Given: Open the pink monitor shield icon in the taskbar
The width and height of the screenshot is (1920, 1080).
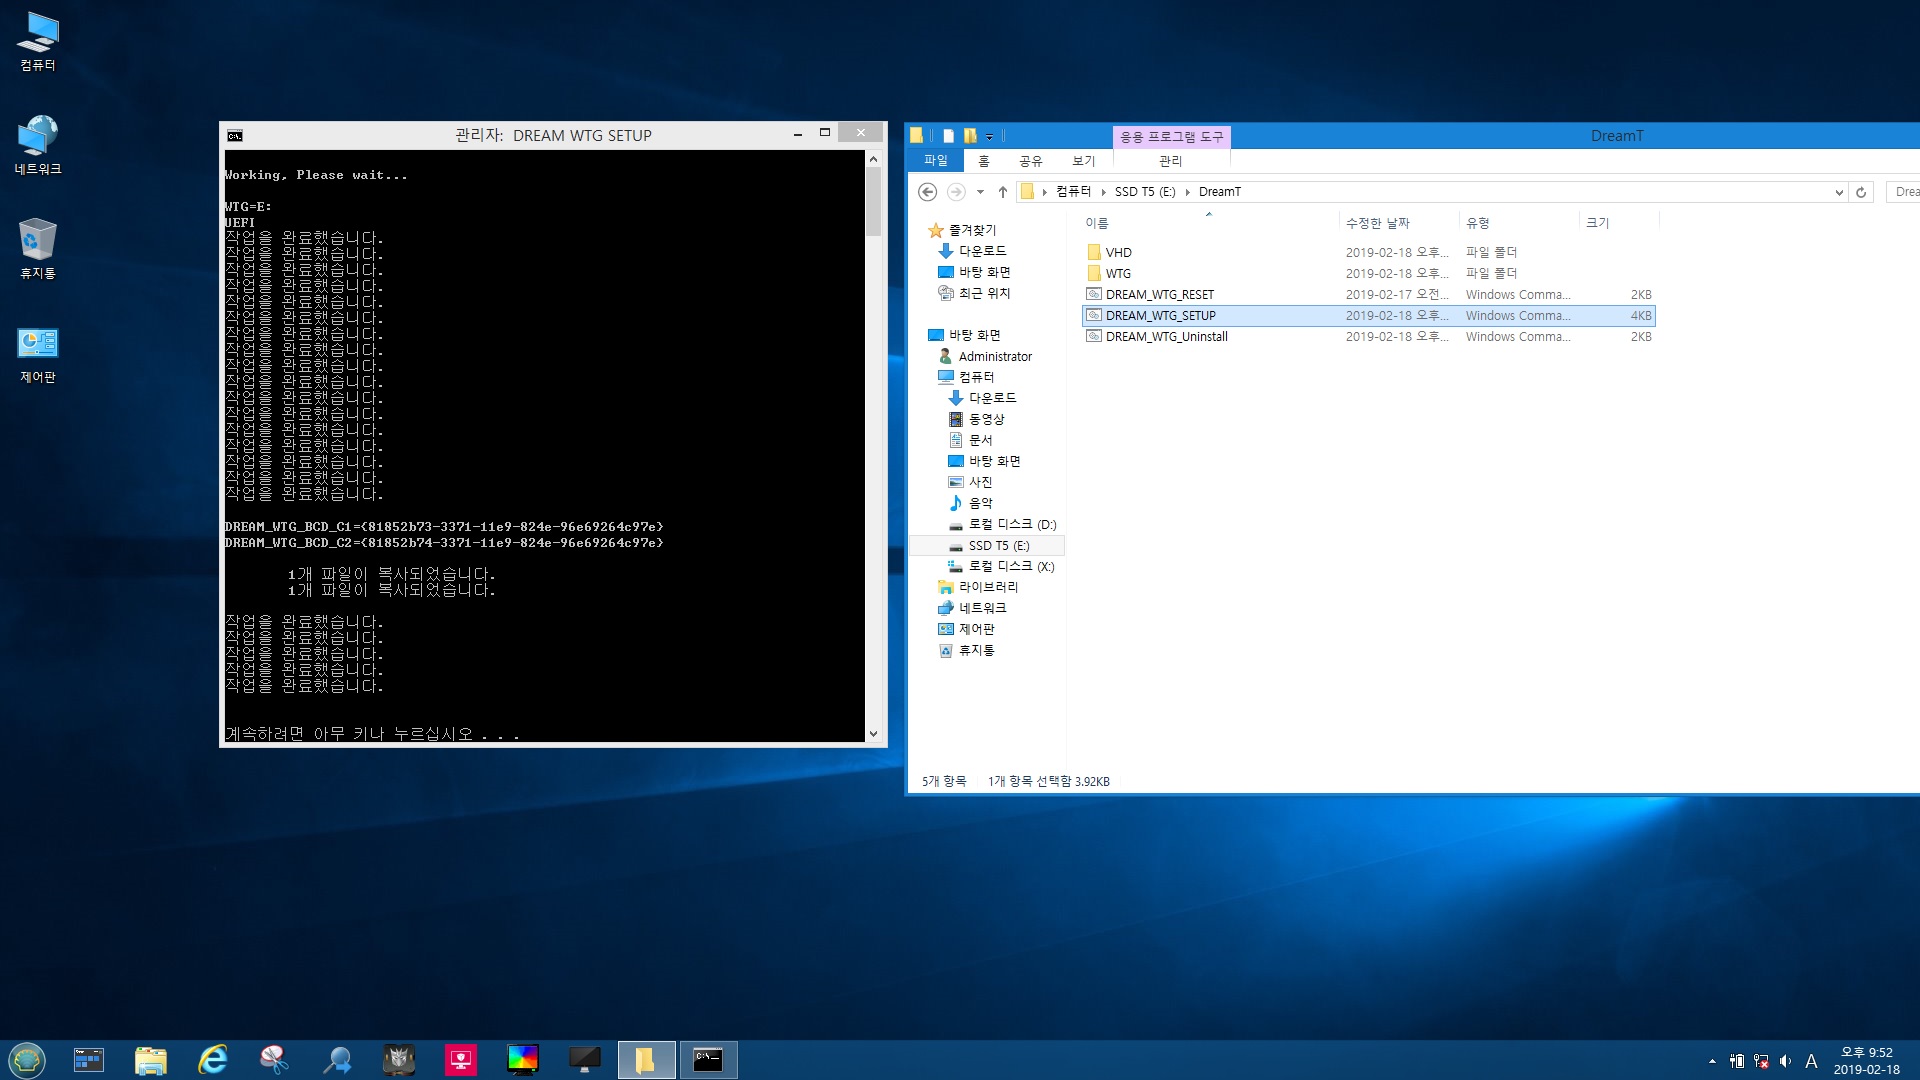Looking at the screenshot, I should pos(461,1060).
